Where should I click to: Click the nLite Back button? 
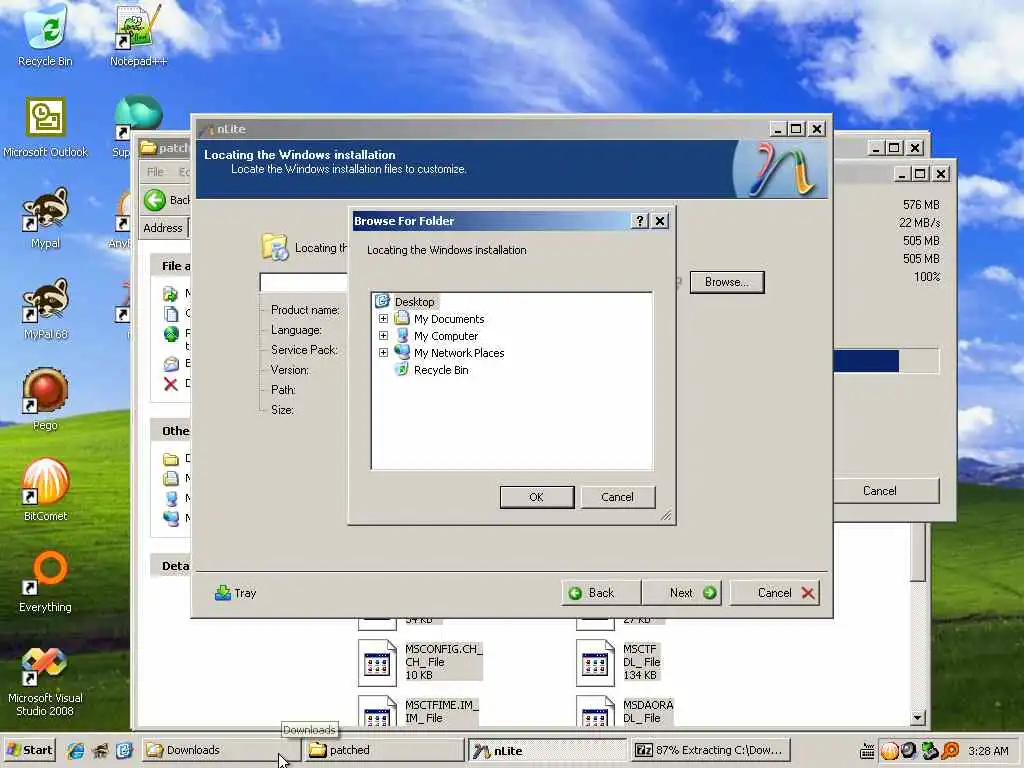[x=601, y=593]
